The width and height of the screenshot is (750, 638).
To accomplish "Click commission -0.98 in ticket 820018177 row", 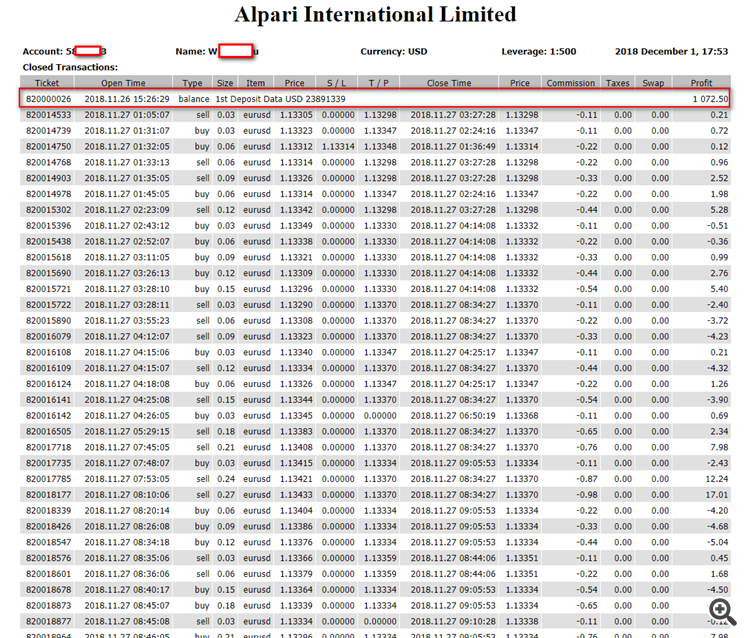I will click(x=586, y=495).
